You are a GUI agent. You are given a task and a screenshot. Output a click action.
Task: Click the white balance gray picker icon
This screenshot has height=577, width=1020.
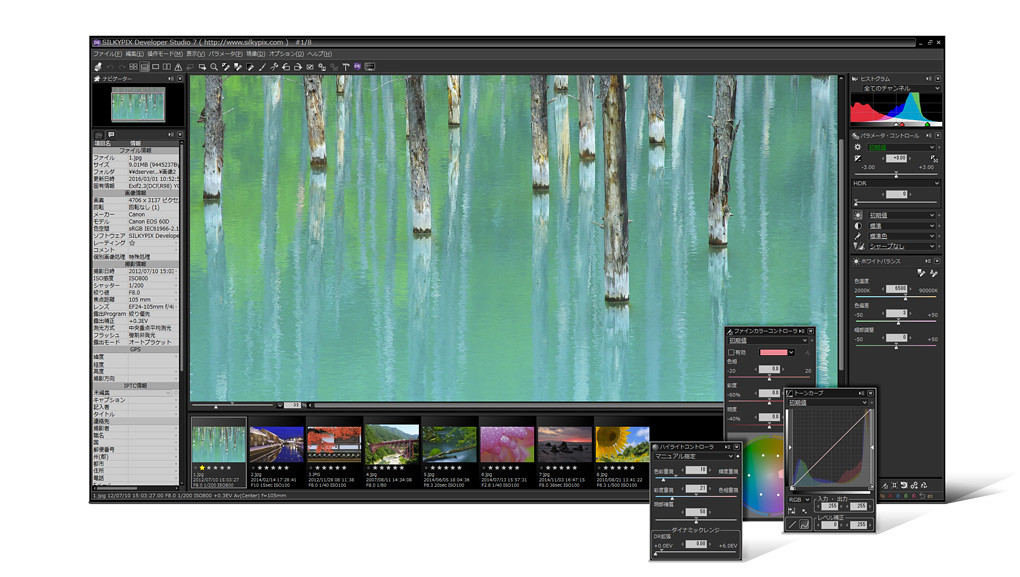921,273
